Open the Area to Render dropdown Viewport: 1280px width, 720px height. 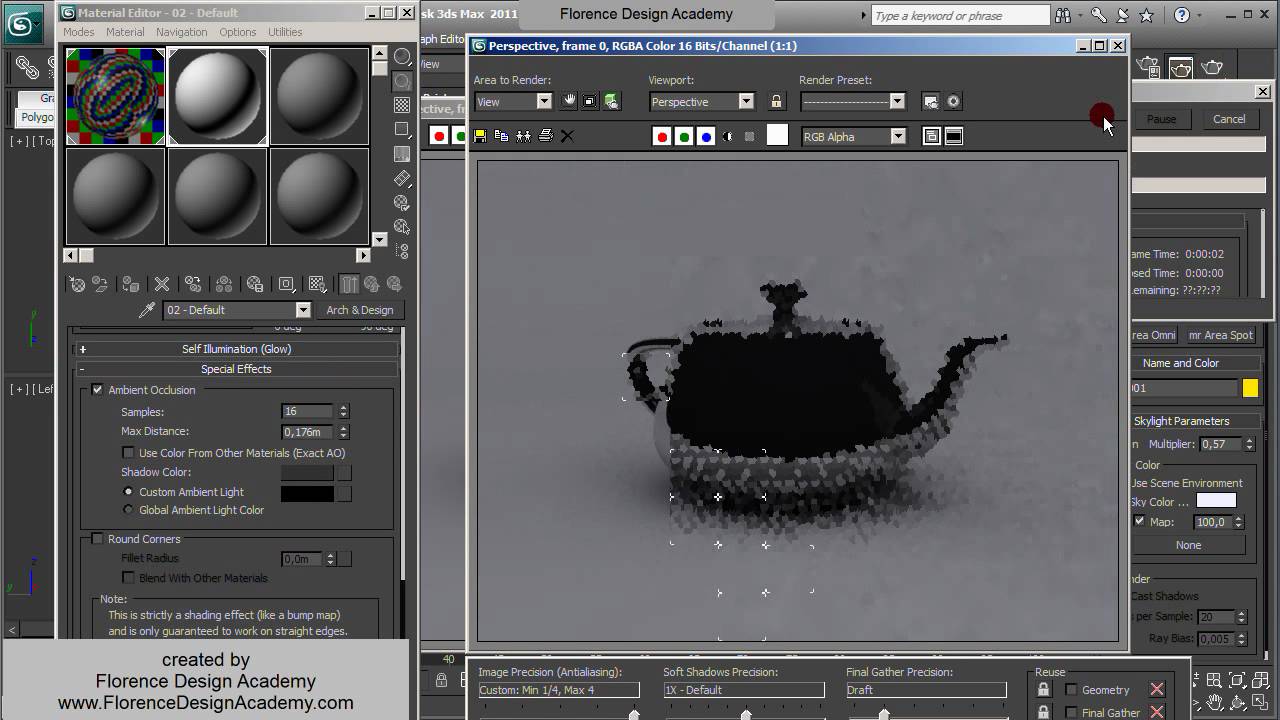tap(543, 101)
